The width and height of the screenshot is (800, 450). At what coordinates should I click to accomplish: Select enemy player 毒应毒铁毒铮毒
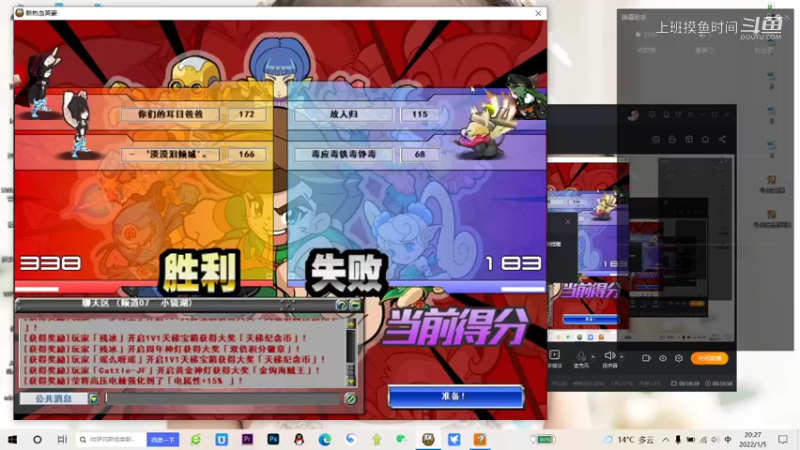pos(343,154)
